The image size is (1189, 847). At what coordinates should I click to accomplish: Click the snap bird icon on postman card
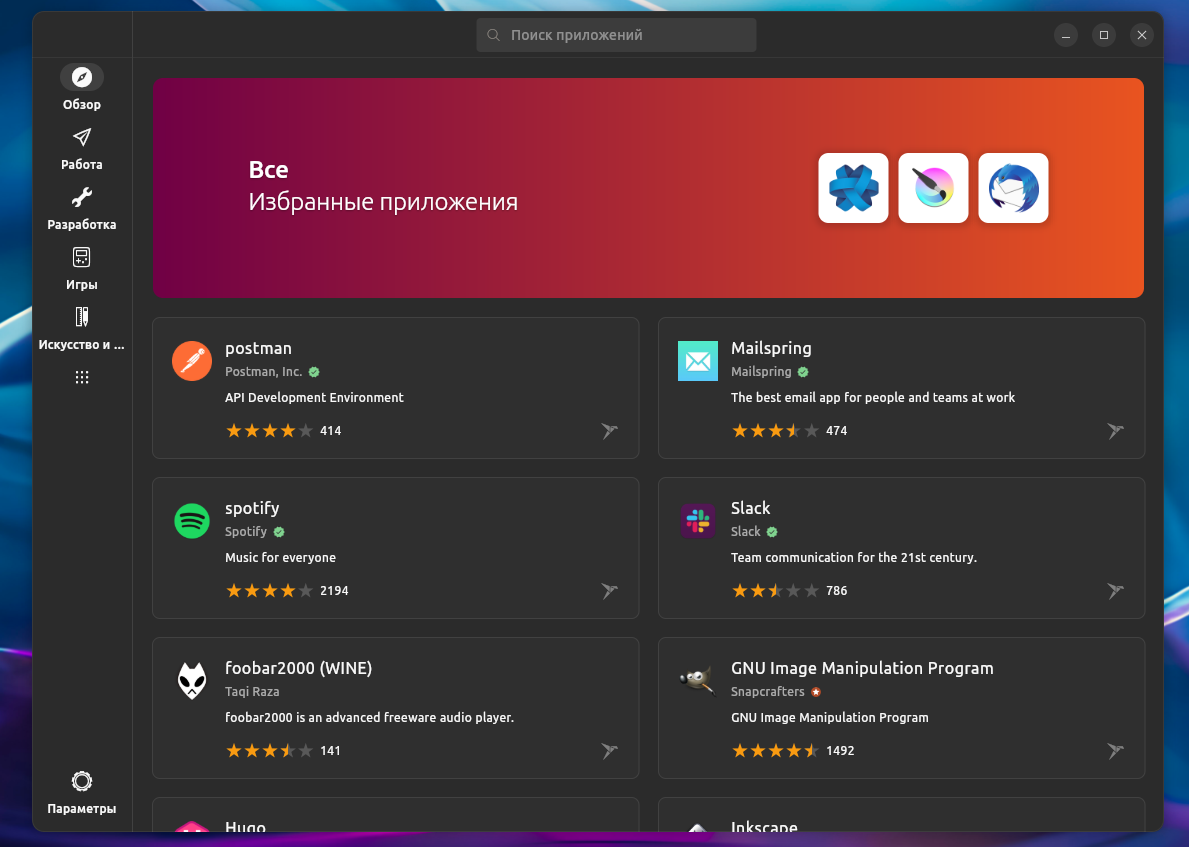pyautogui.click(x=610, y=431)
